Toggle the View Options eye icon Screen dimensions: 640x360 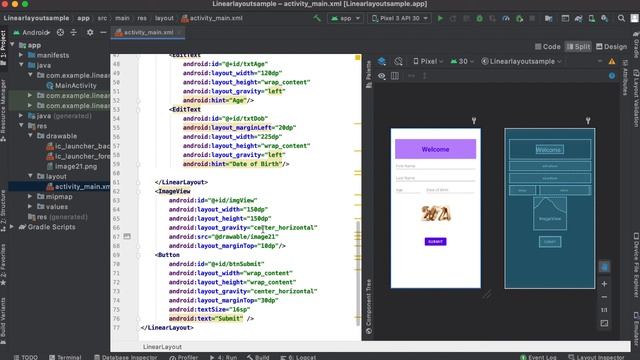tap(382, 76)
